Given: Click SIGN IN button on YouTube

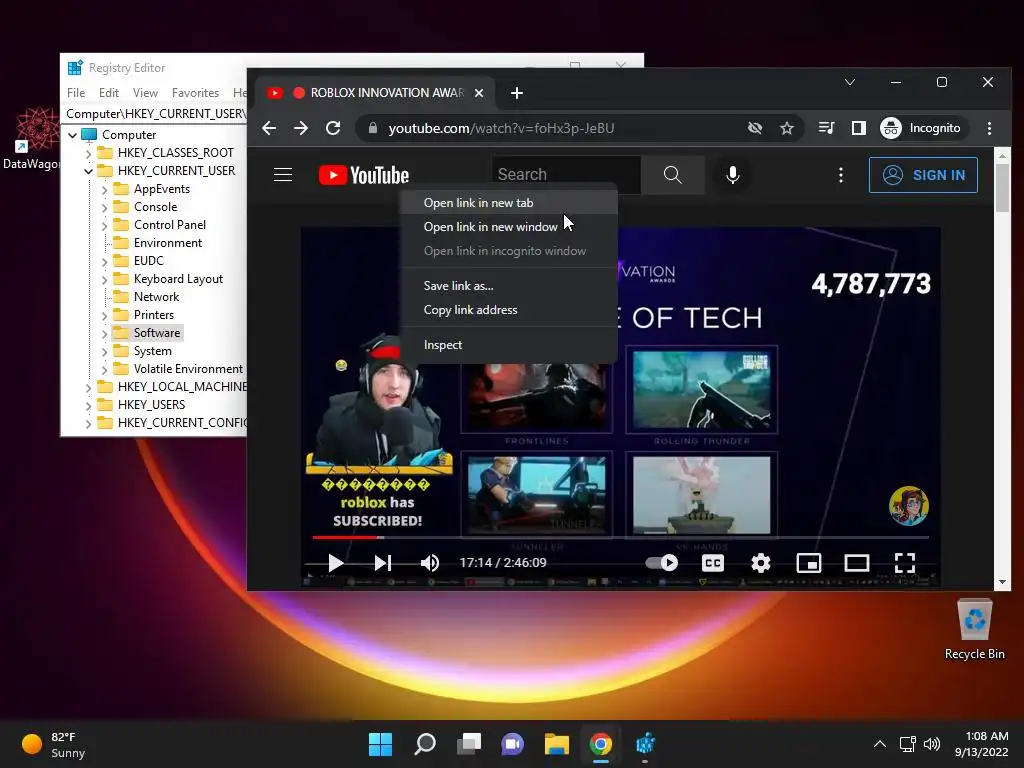Looking at the screenshot, I should [x=923, y=175].
